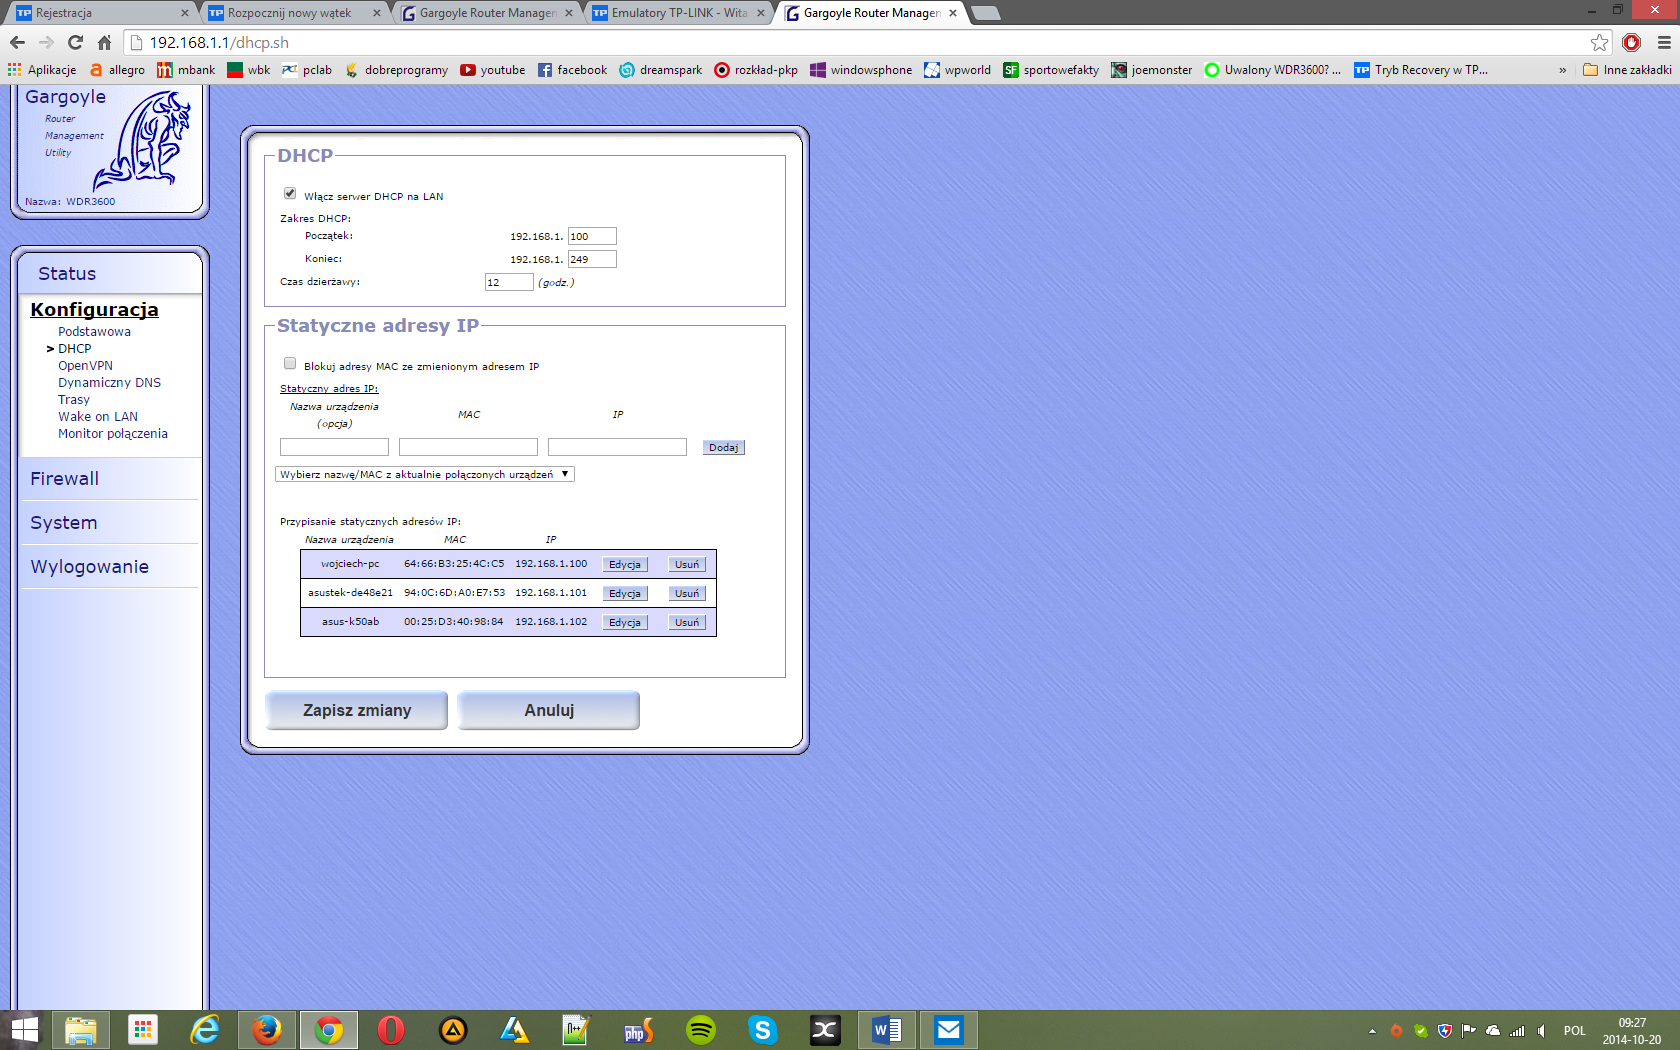Open Chrome menu hamburger icon
The height and width of the screenshot is (1050, 1680).
pyautogui.click(x=1664, y=42)
